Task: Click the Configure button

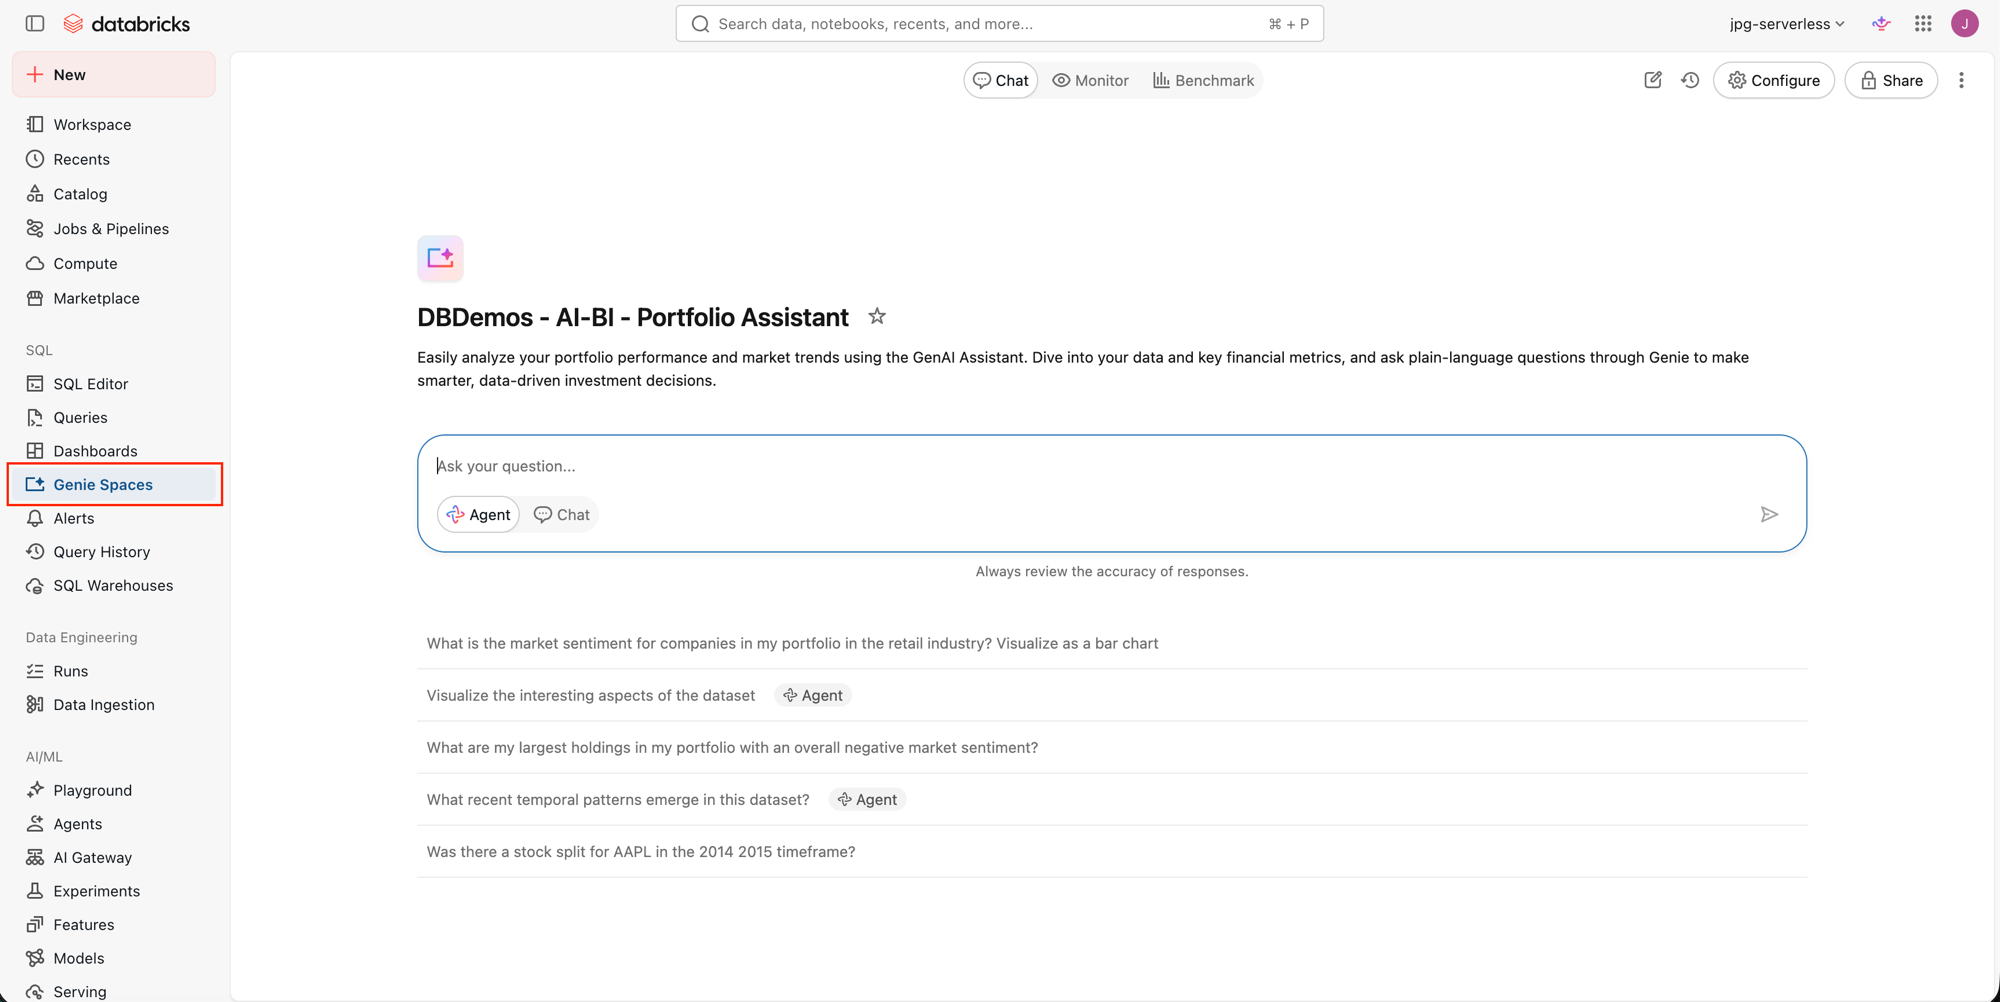Action: point(1774,80)
